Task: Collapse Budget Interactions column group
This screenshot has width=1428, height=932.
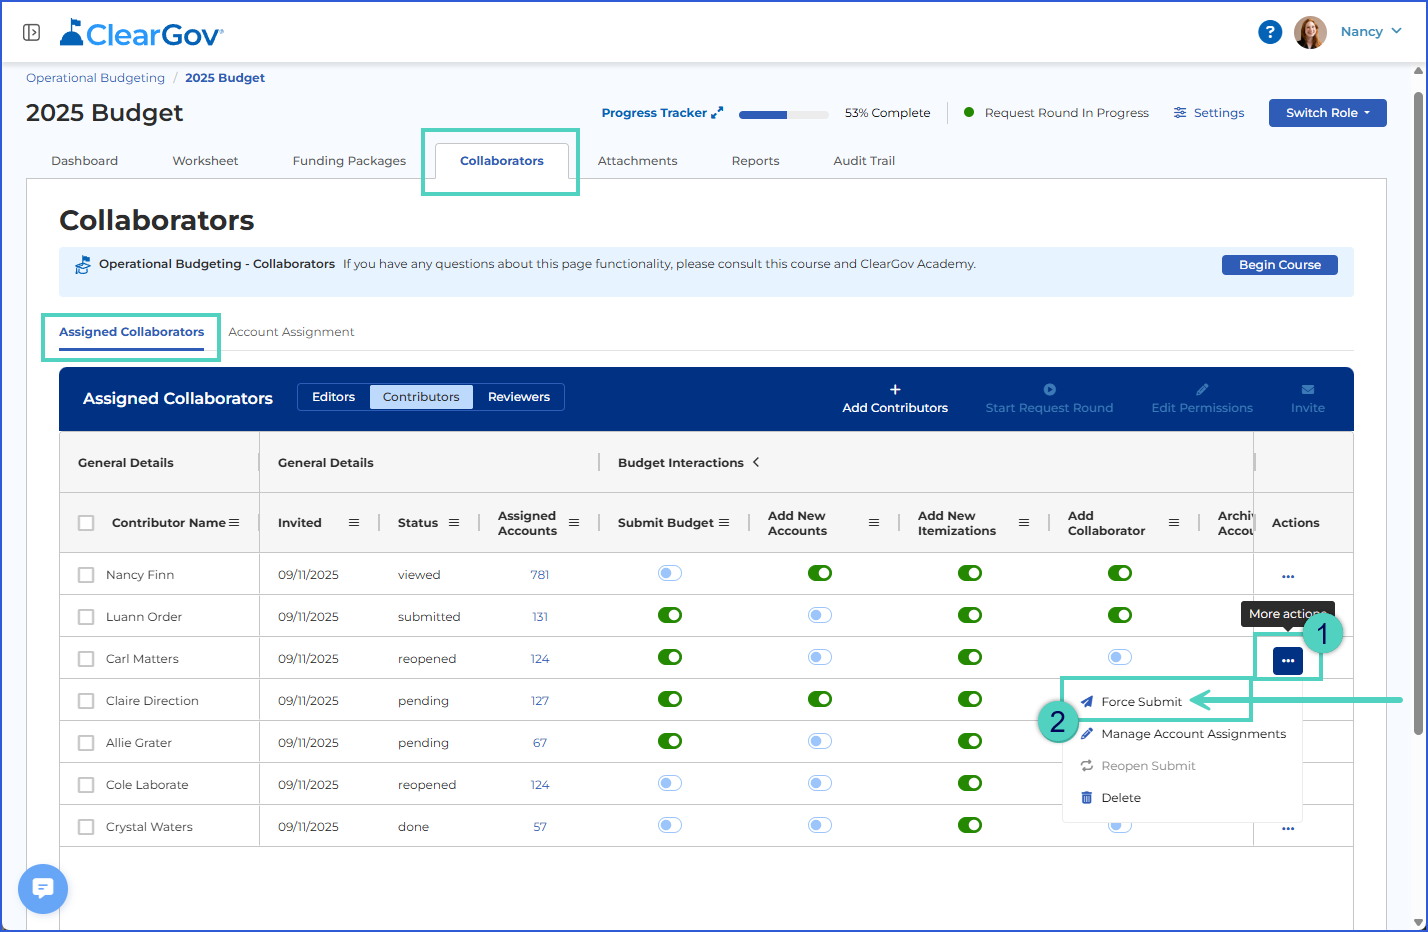Action: pos(756,462)
